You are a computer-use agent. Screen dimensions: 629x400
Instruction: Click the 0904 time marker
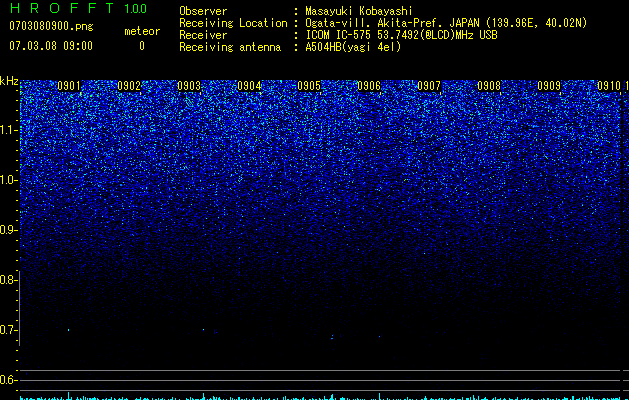click(x=249, y=86)
